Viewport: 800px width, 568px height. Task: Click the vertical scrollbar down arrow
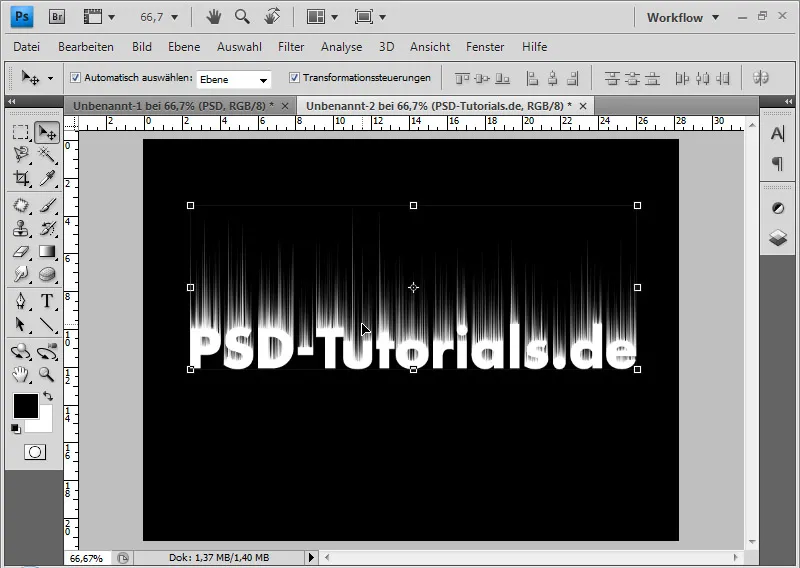[x=752, y=542]
